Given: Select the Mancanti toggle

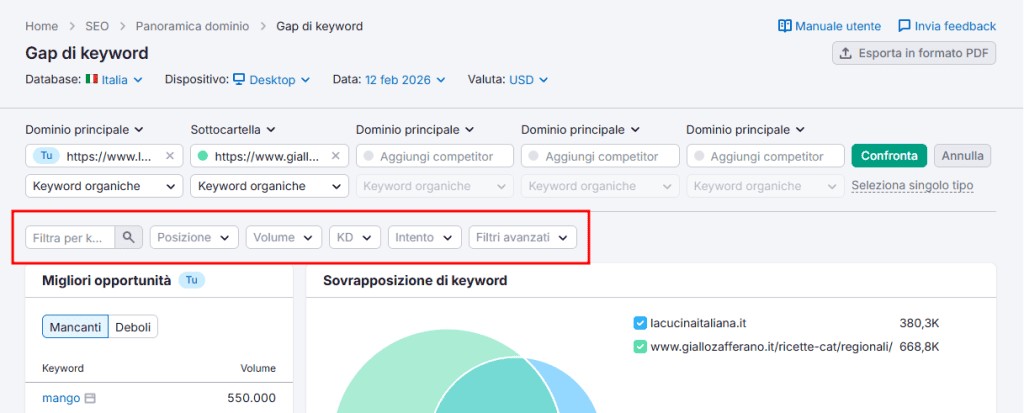Looking at the screenshot, I should (75, 327).
